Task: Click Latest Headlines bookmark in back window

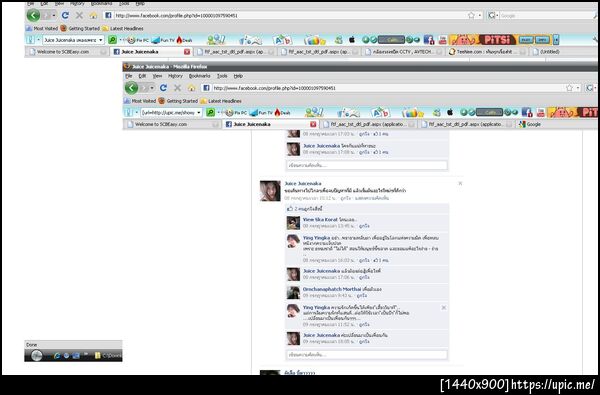Action: 123,28
